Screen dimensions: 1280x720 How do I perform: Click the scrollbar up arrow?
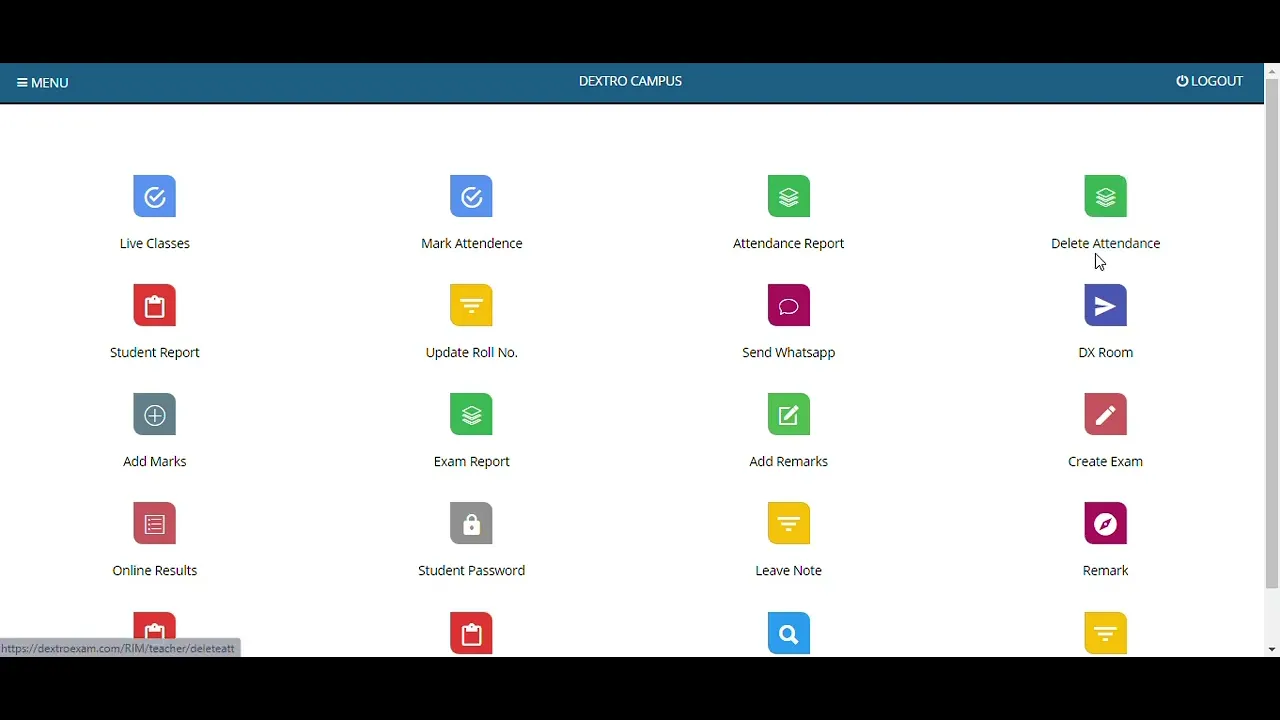click(x=1272, y=71)
